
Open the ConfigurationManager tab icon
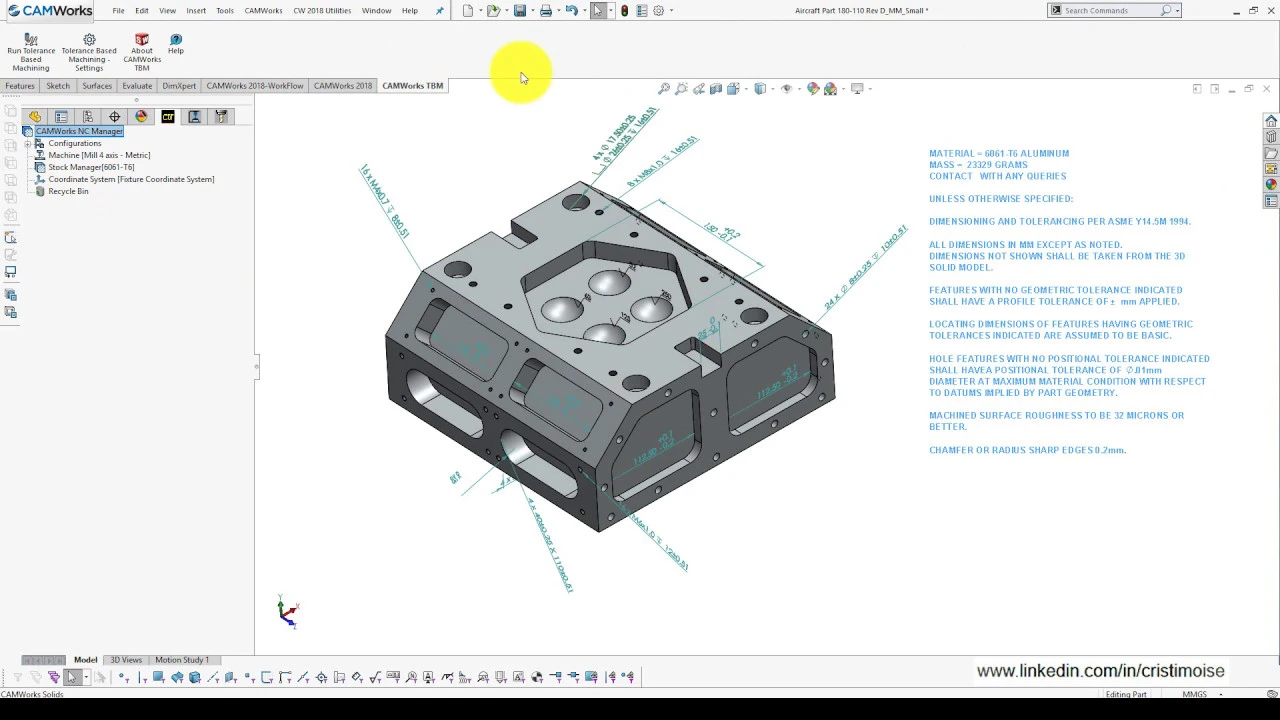[x=88, y=117]
